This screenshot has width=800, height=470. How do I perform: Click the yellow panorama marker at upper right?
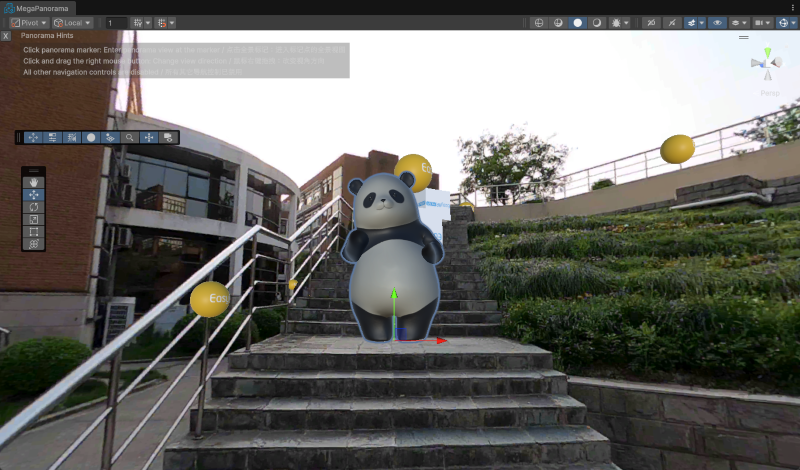[x=678, y=149]
